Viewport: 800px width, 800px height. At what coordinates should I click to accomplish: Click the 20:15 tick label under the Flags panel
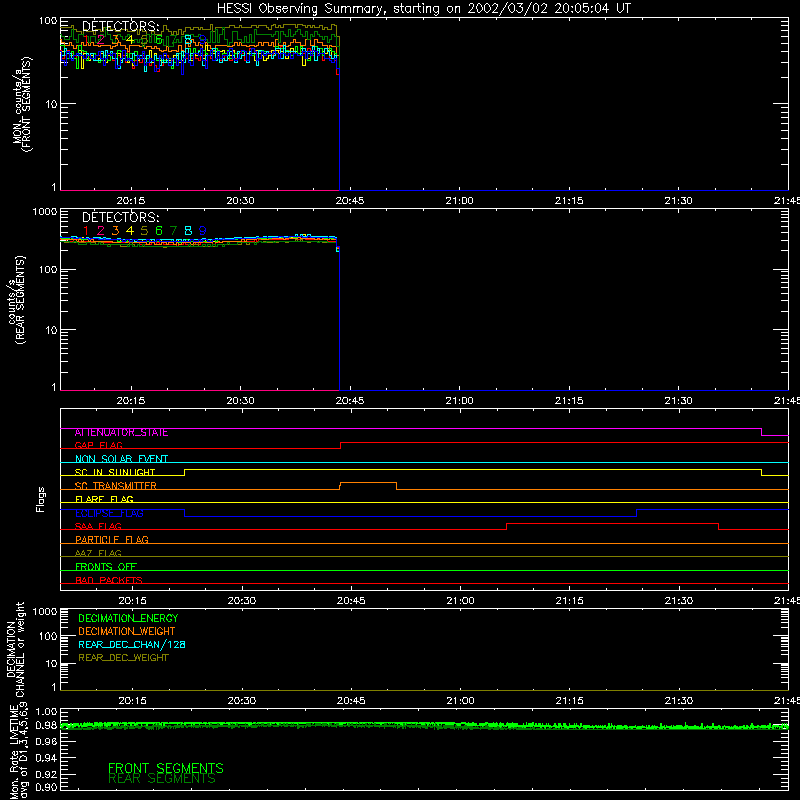(x=133, y=601)
